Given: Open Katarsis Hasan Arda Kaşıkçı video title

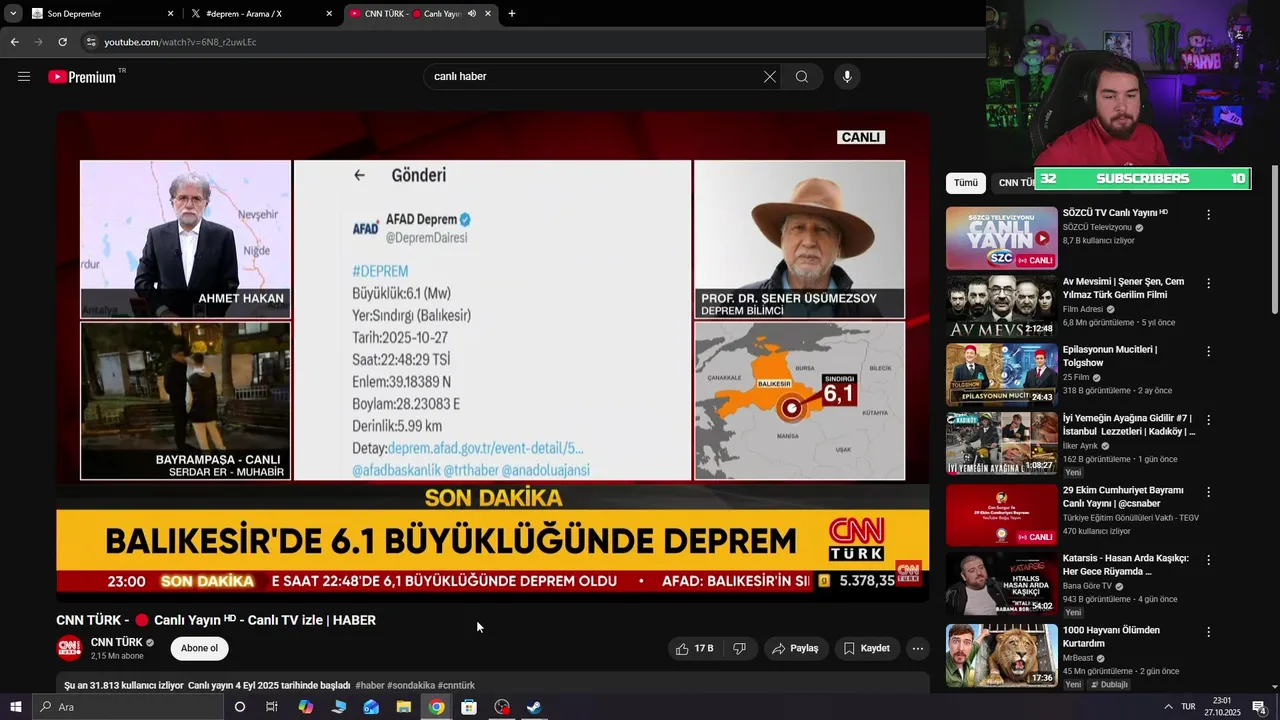Looking at the screenshot, I should (1125, 565).
